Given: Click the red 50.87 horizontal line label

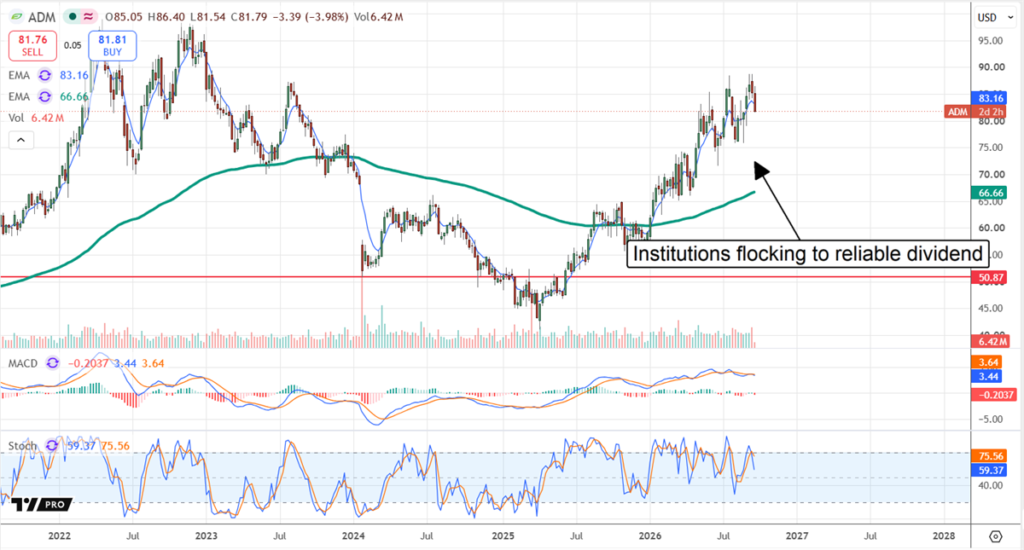Looking at the screenshot, I should pyautogui.click(x=991, y=278).
